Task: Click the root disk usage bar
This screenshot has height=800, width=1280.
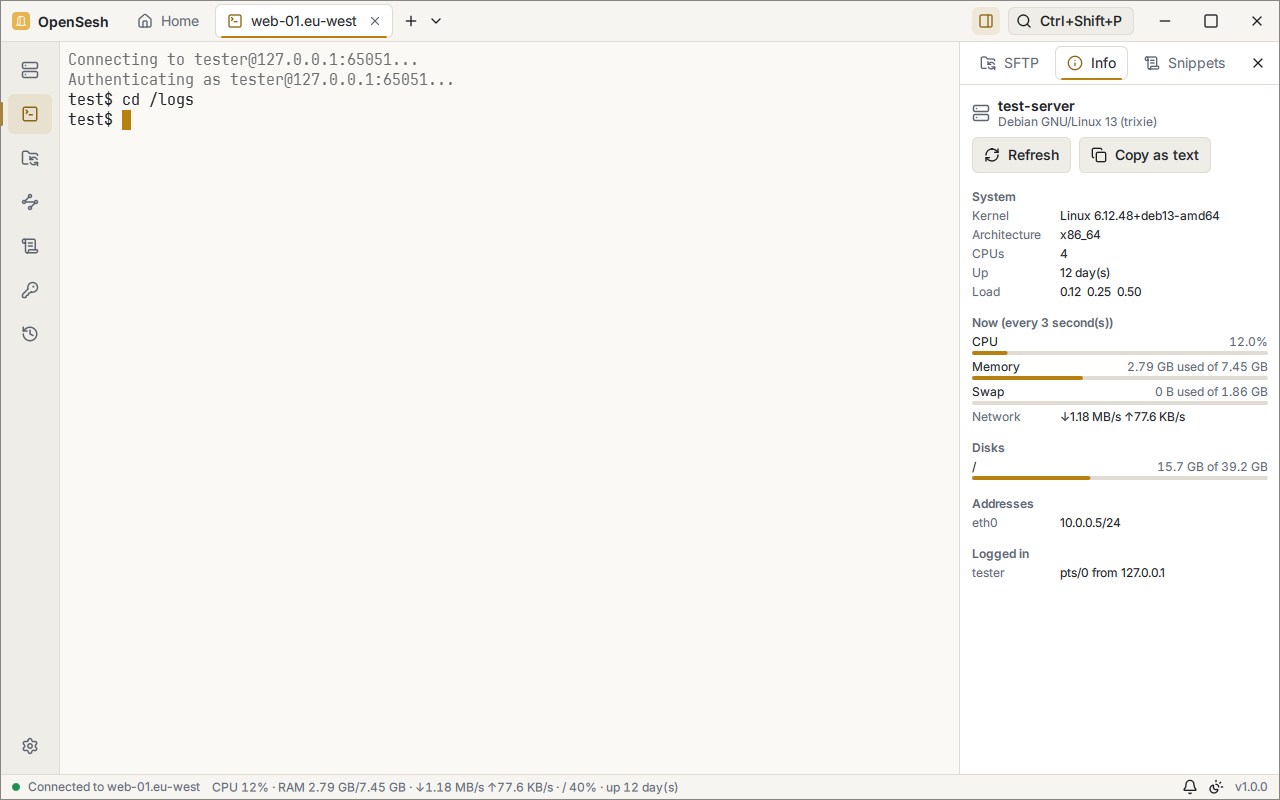Action: (1120, 478)
